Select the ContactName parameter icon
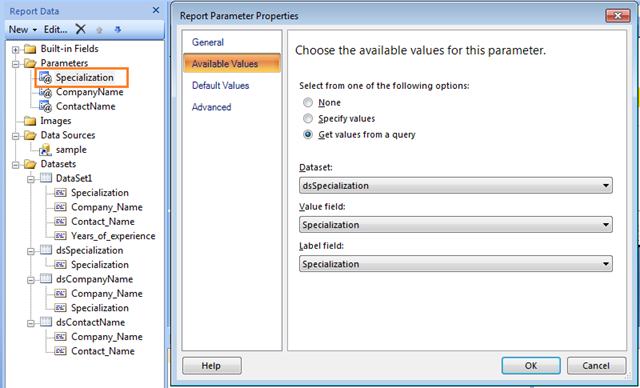Viewport: 640px width, 388px height. coord(45,107)
